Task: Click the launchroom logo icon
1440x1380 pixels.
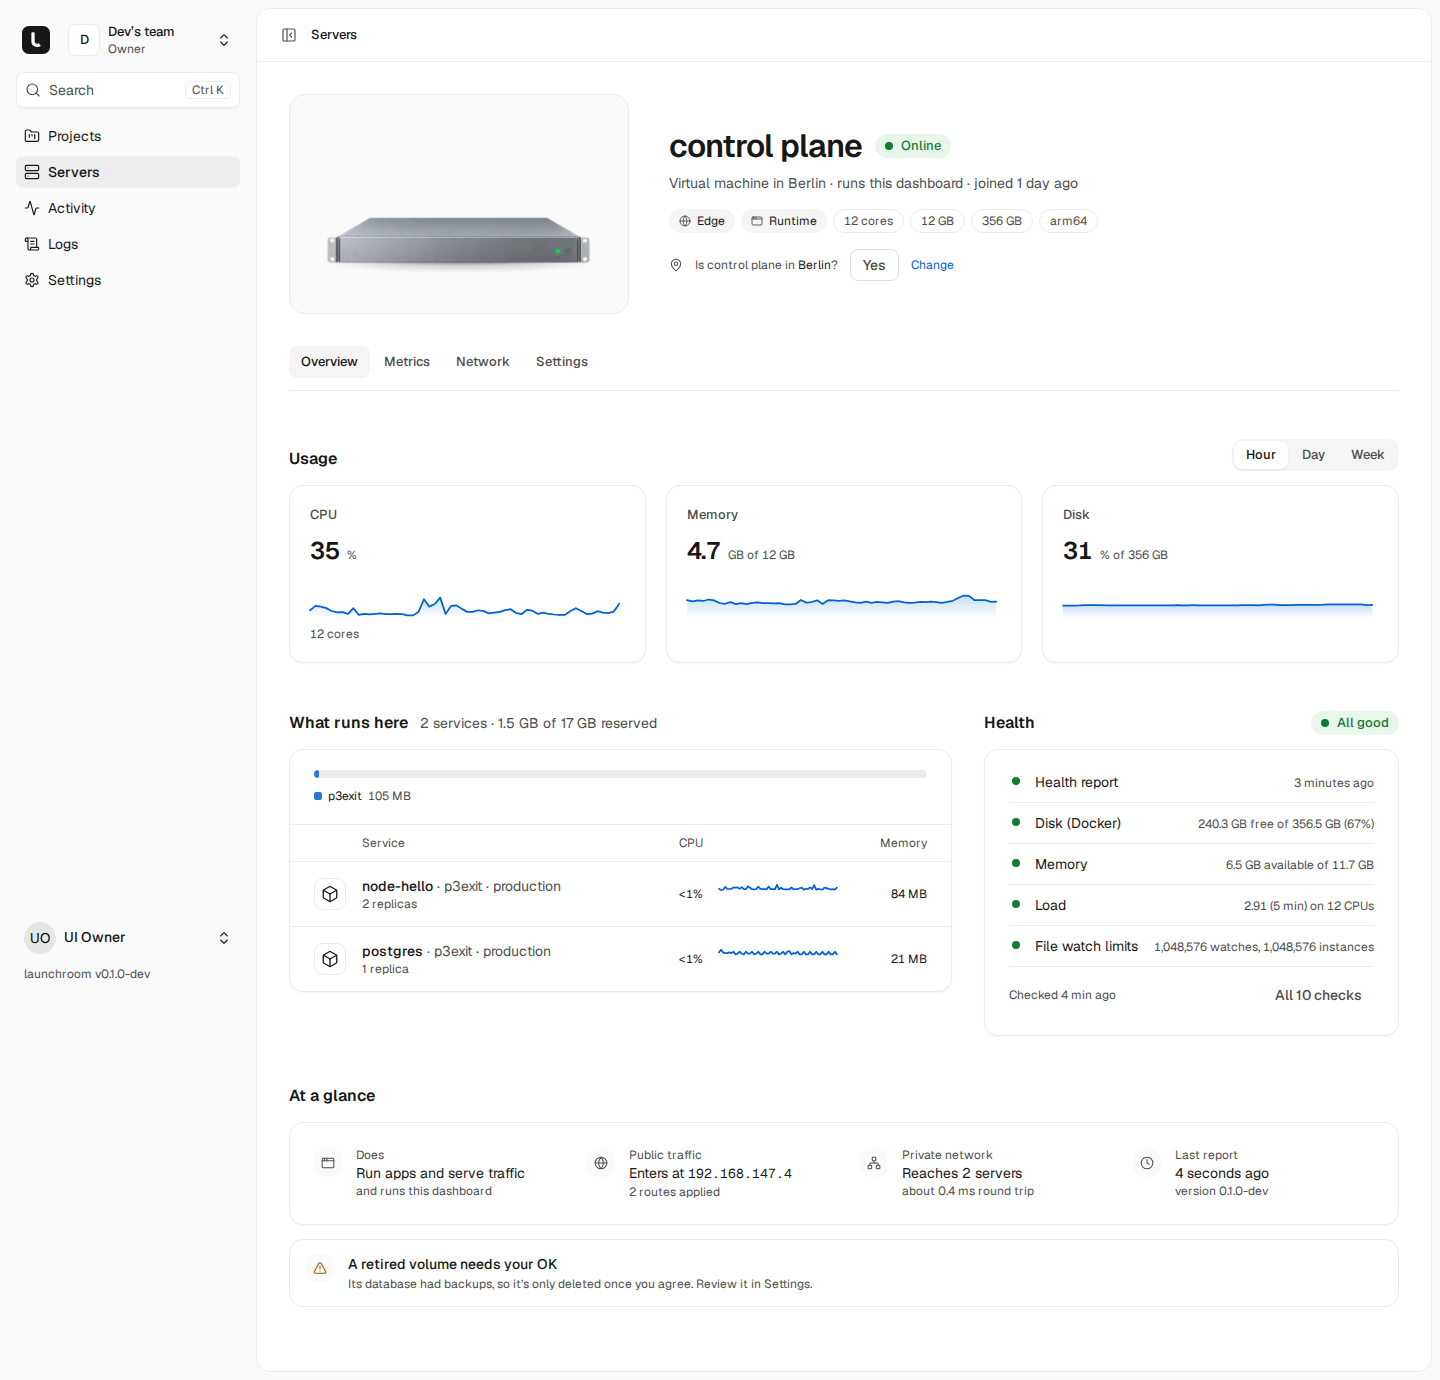Action: tap(36, 40)
